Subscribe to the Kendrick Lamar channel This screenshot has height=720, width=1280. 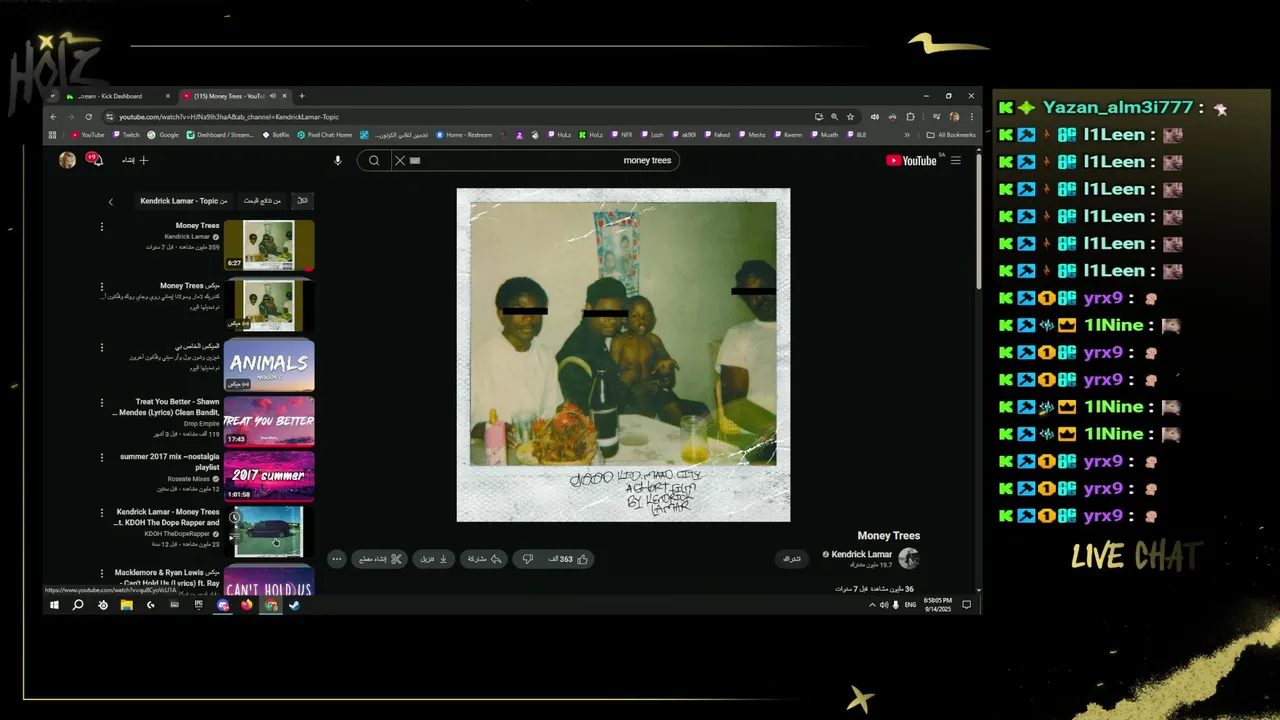point(792,559)
